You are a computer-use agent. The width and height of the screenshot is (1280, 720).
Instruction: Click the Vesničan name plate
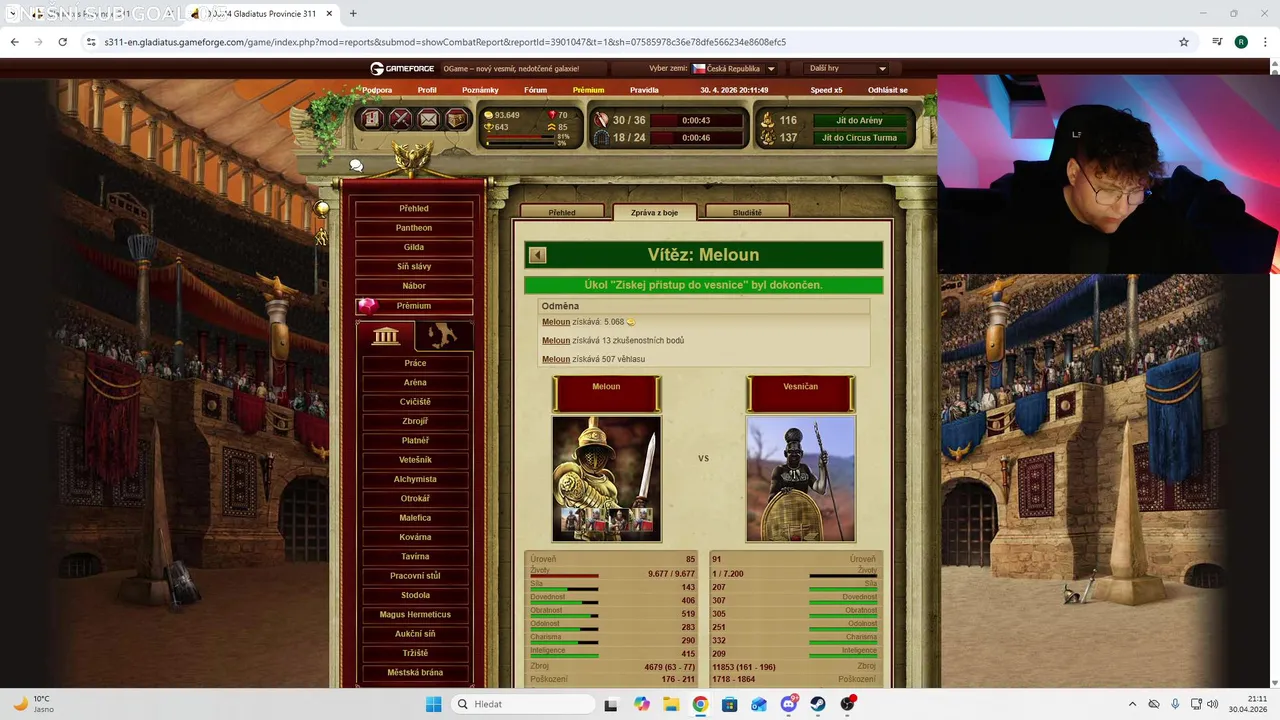pos(801,393)
